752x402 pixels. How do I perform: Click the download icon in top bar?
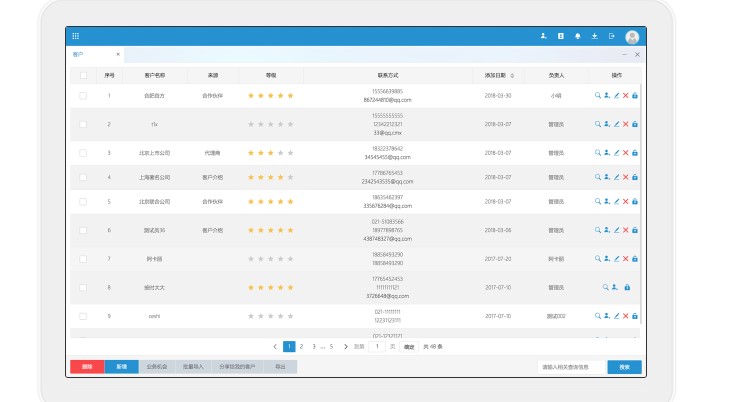pos(595,36)
